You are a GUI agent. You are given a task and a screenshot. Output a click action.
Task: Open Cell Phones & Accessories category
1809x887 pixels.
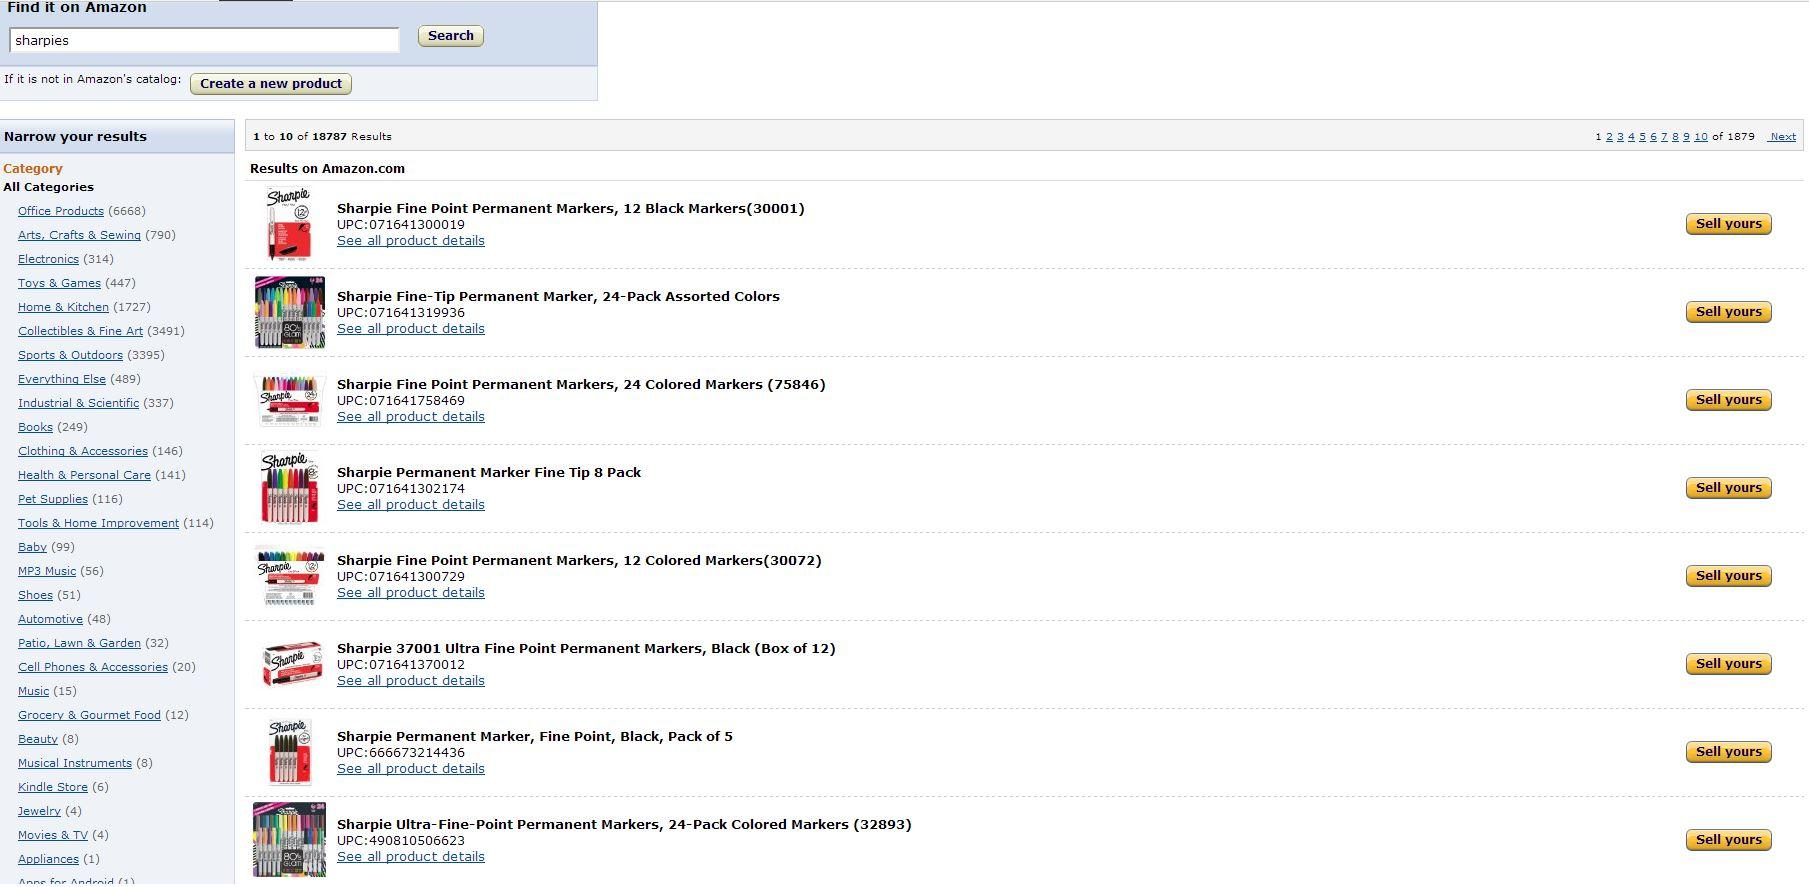click(93, 667)
